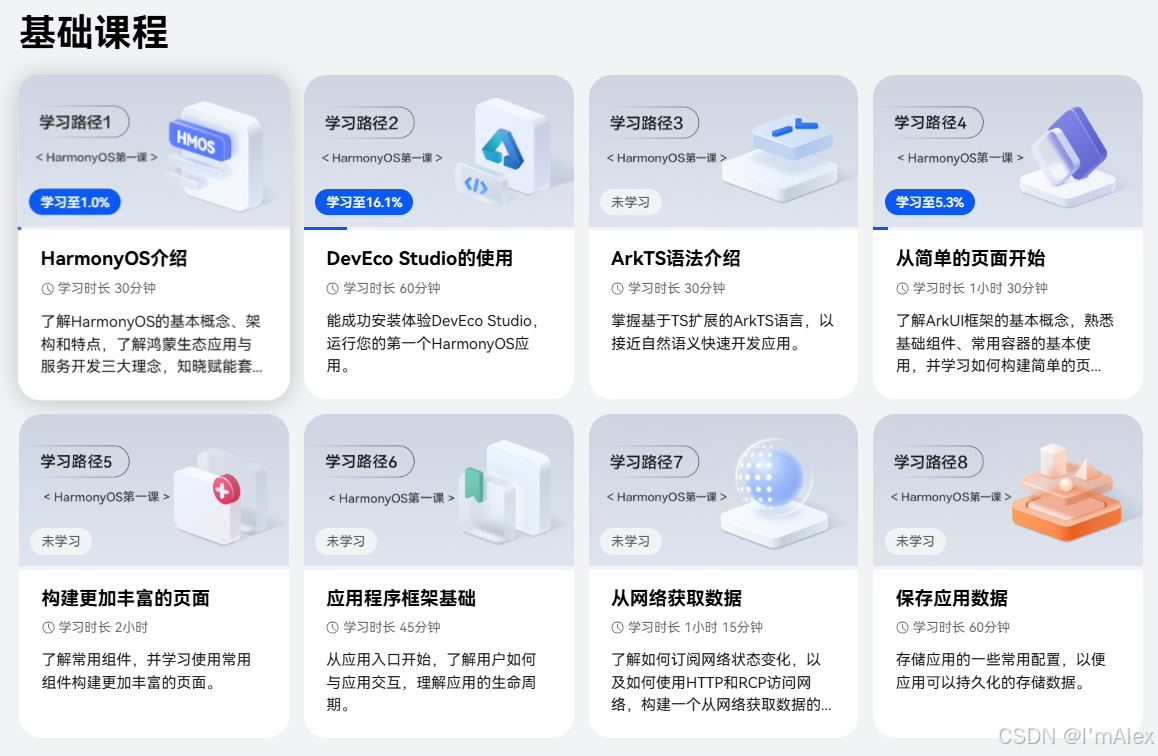Screen dimensions: 1158x756
Task: Click the 学习至5.3% progress badge
Action: click(930, 202)
